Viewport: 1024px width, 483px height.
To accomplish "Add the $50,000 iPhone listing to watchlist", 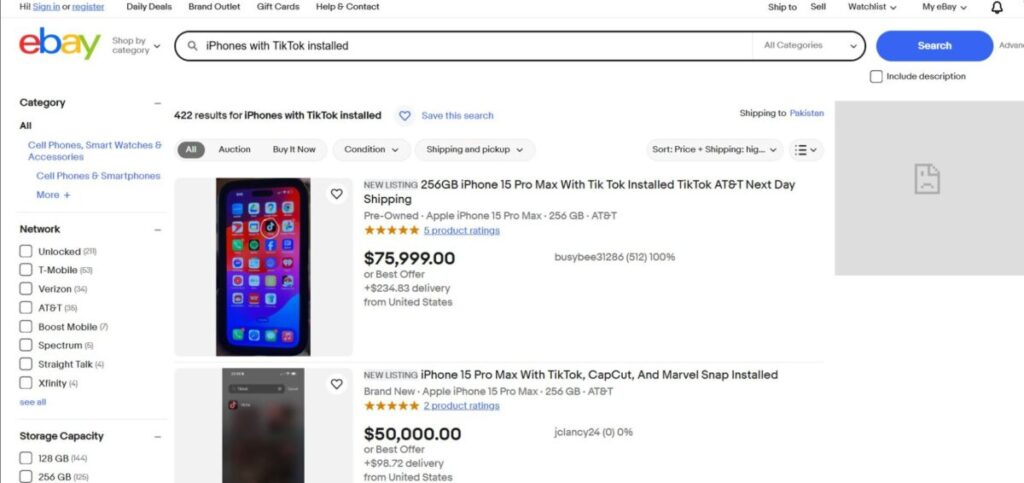I will 337,384.
